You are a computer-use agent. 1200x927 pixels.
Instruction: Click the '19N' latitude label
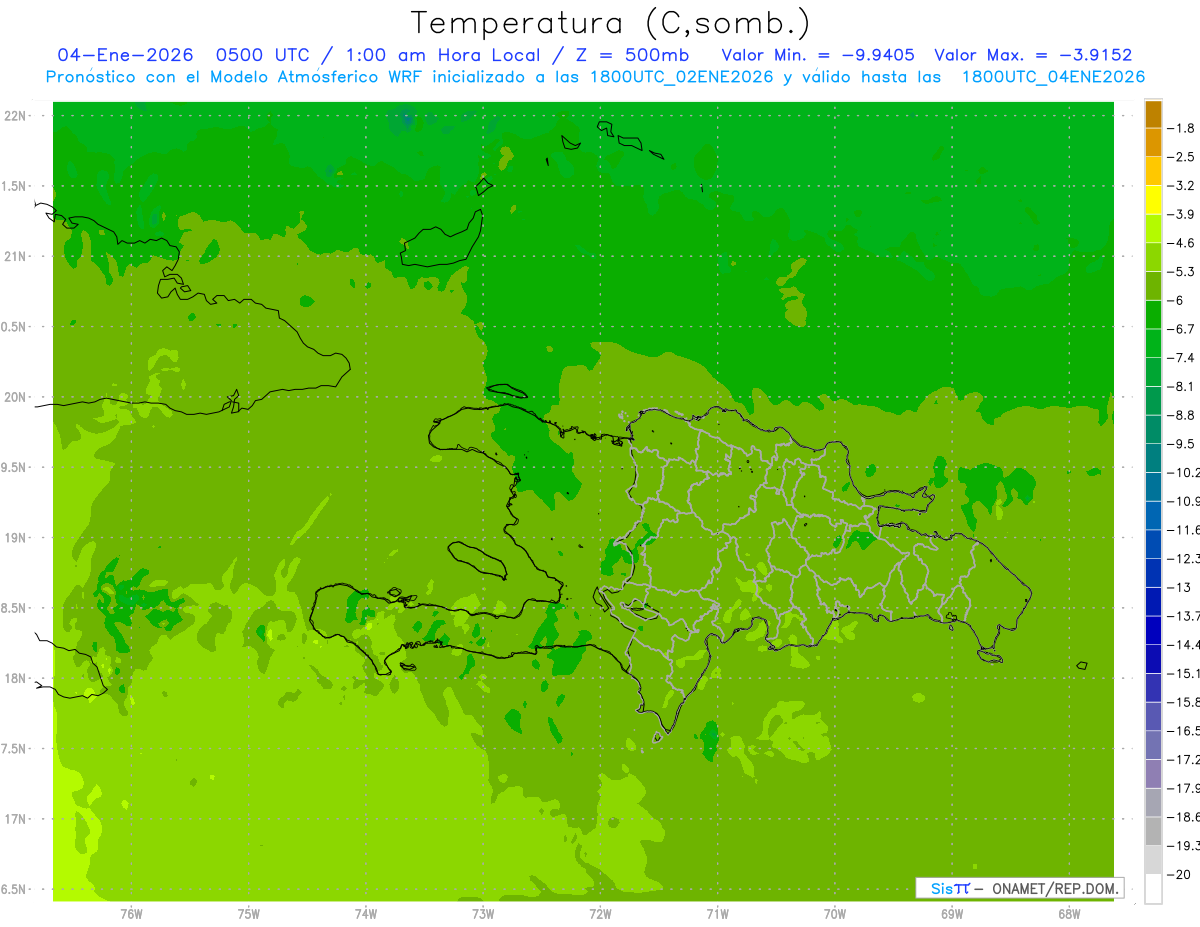[x=14, y=538]
